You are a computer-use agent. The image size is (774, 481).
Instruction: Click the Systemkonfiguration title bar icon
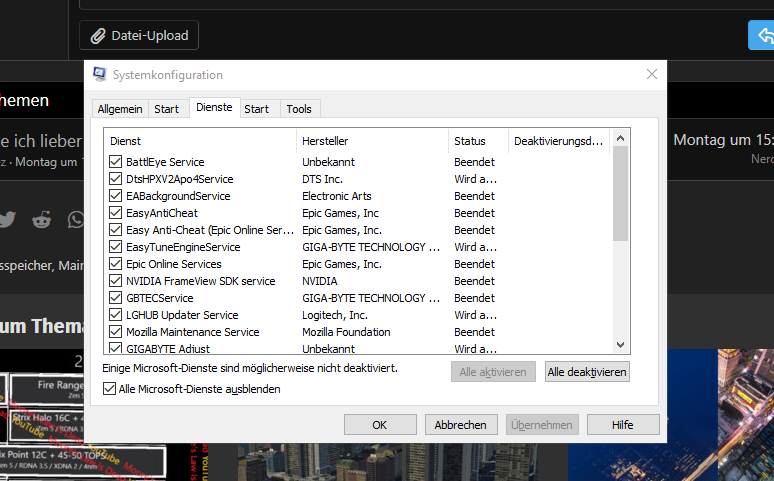(x=100, y=74)
